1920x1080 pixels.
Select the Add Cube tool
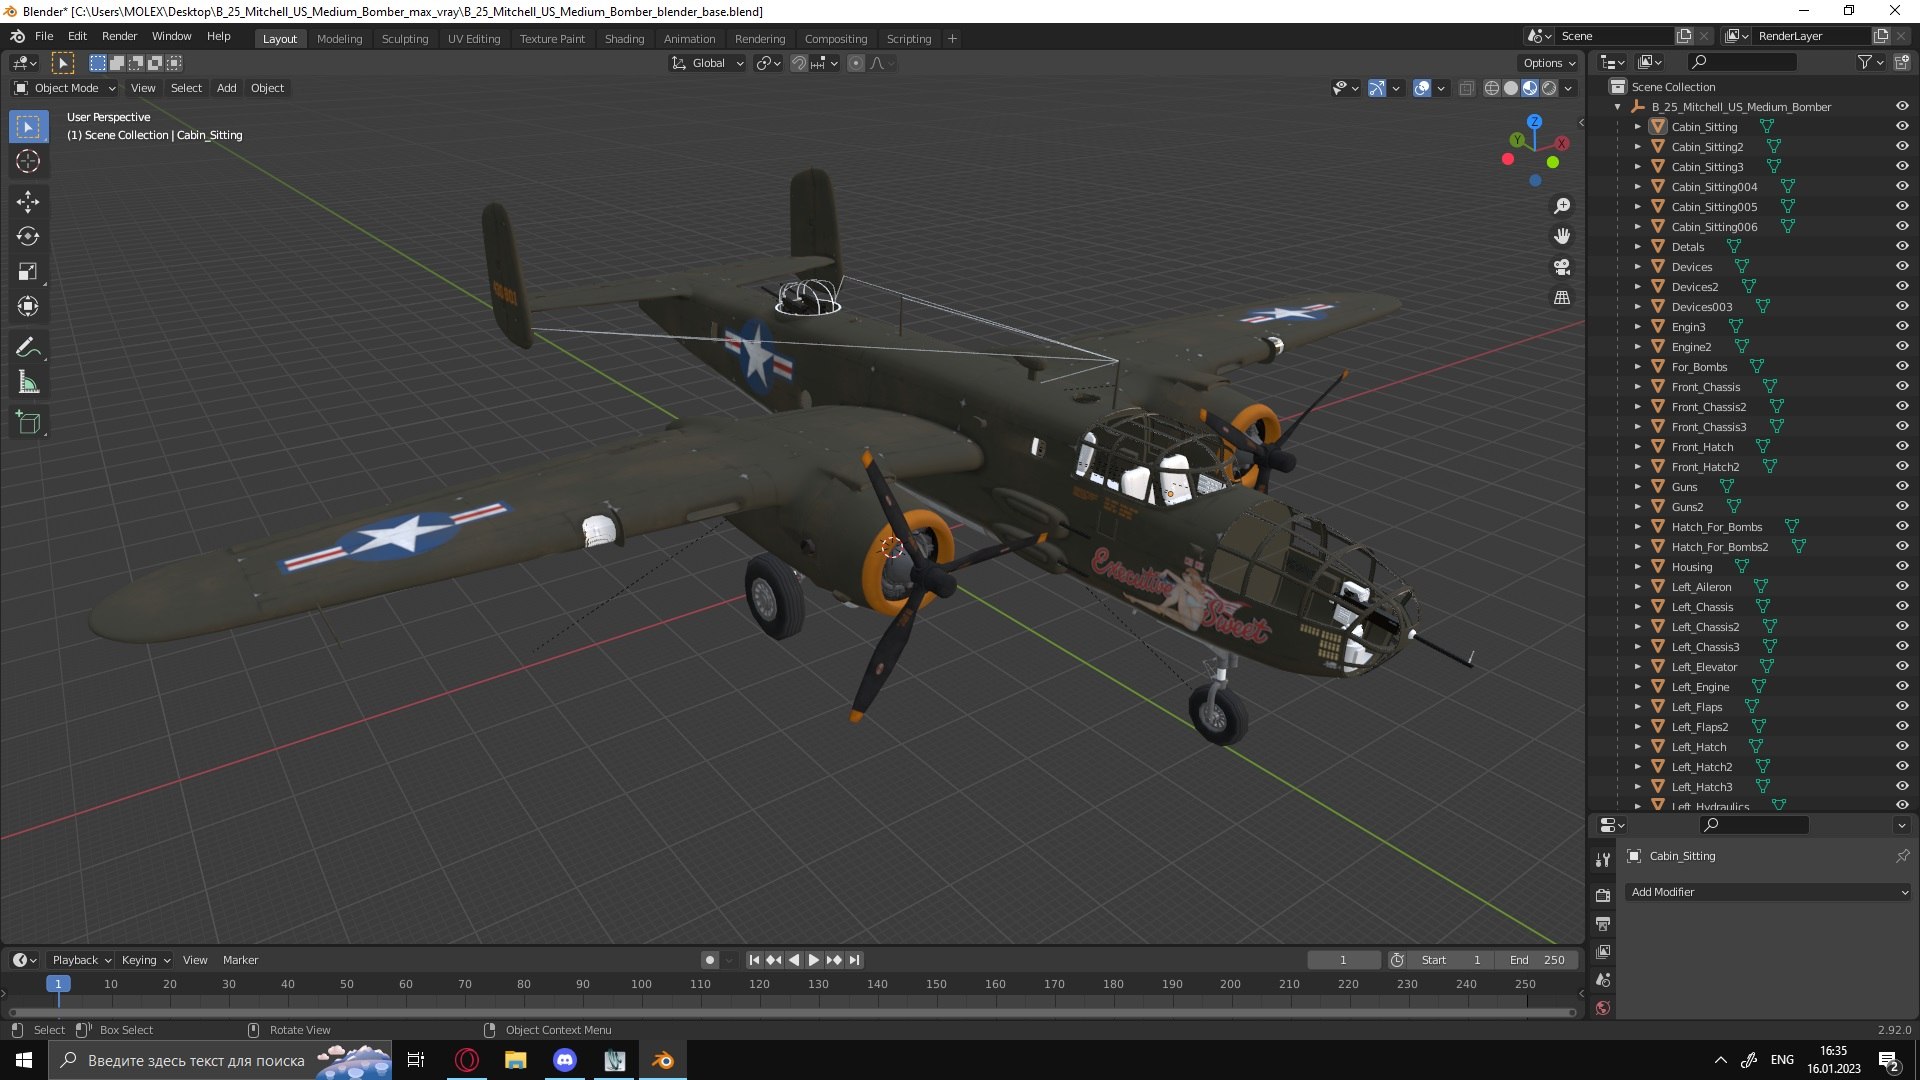[x=28, y=423]
